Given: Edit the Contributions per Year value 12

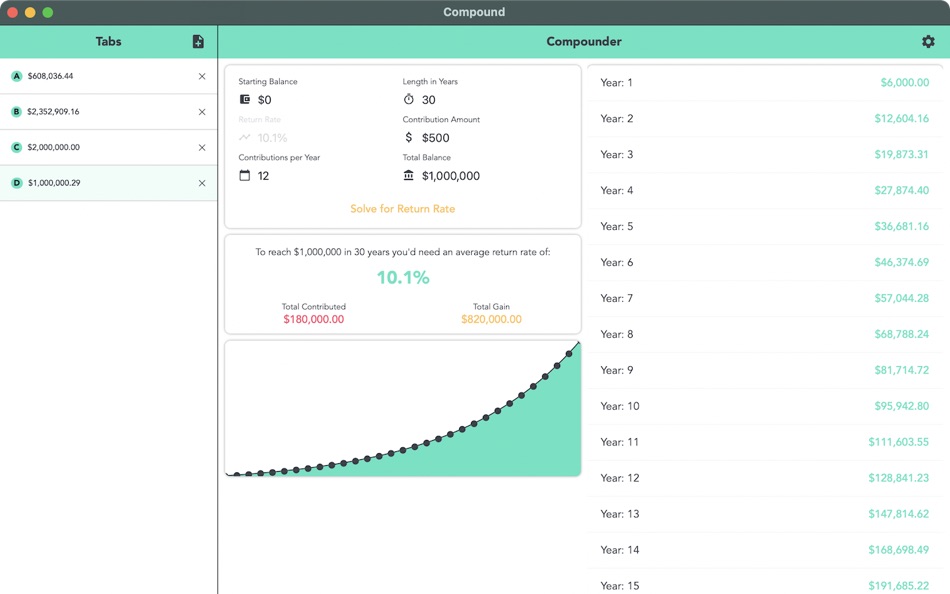Looking at the screenshot, I should tap(263, 176).
